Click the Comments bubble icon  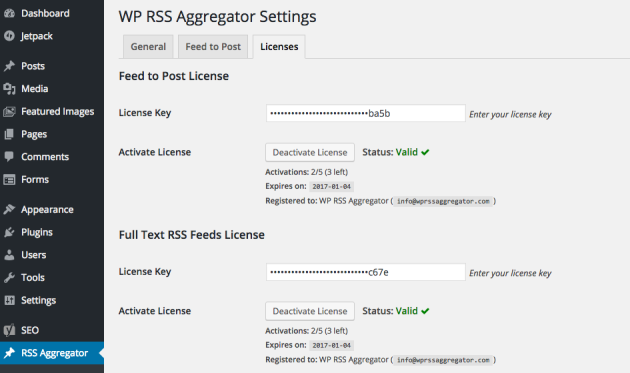click(x=9, y=156)
